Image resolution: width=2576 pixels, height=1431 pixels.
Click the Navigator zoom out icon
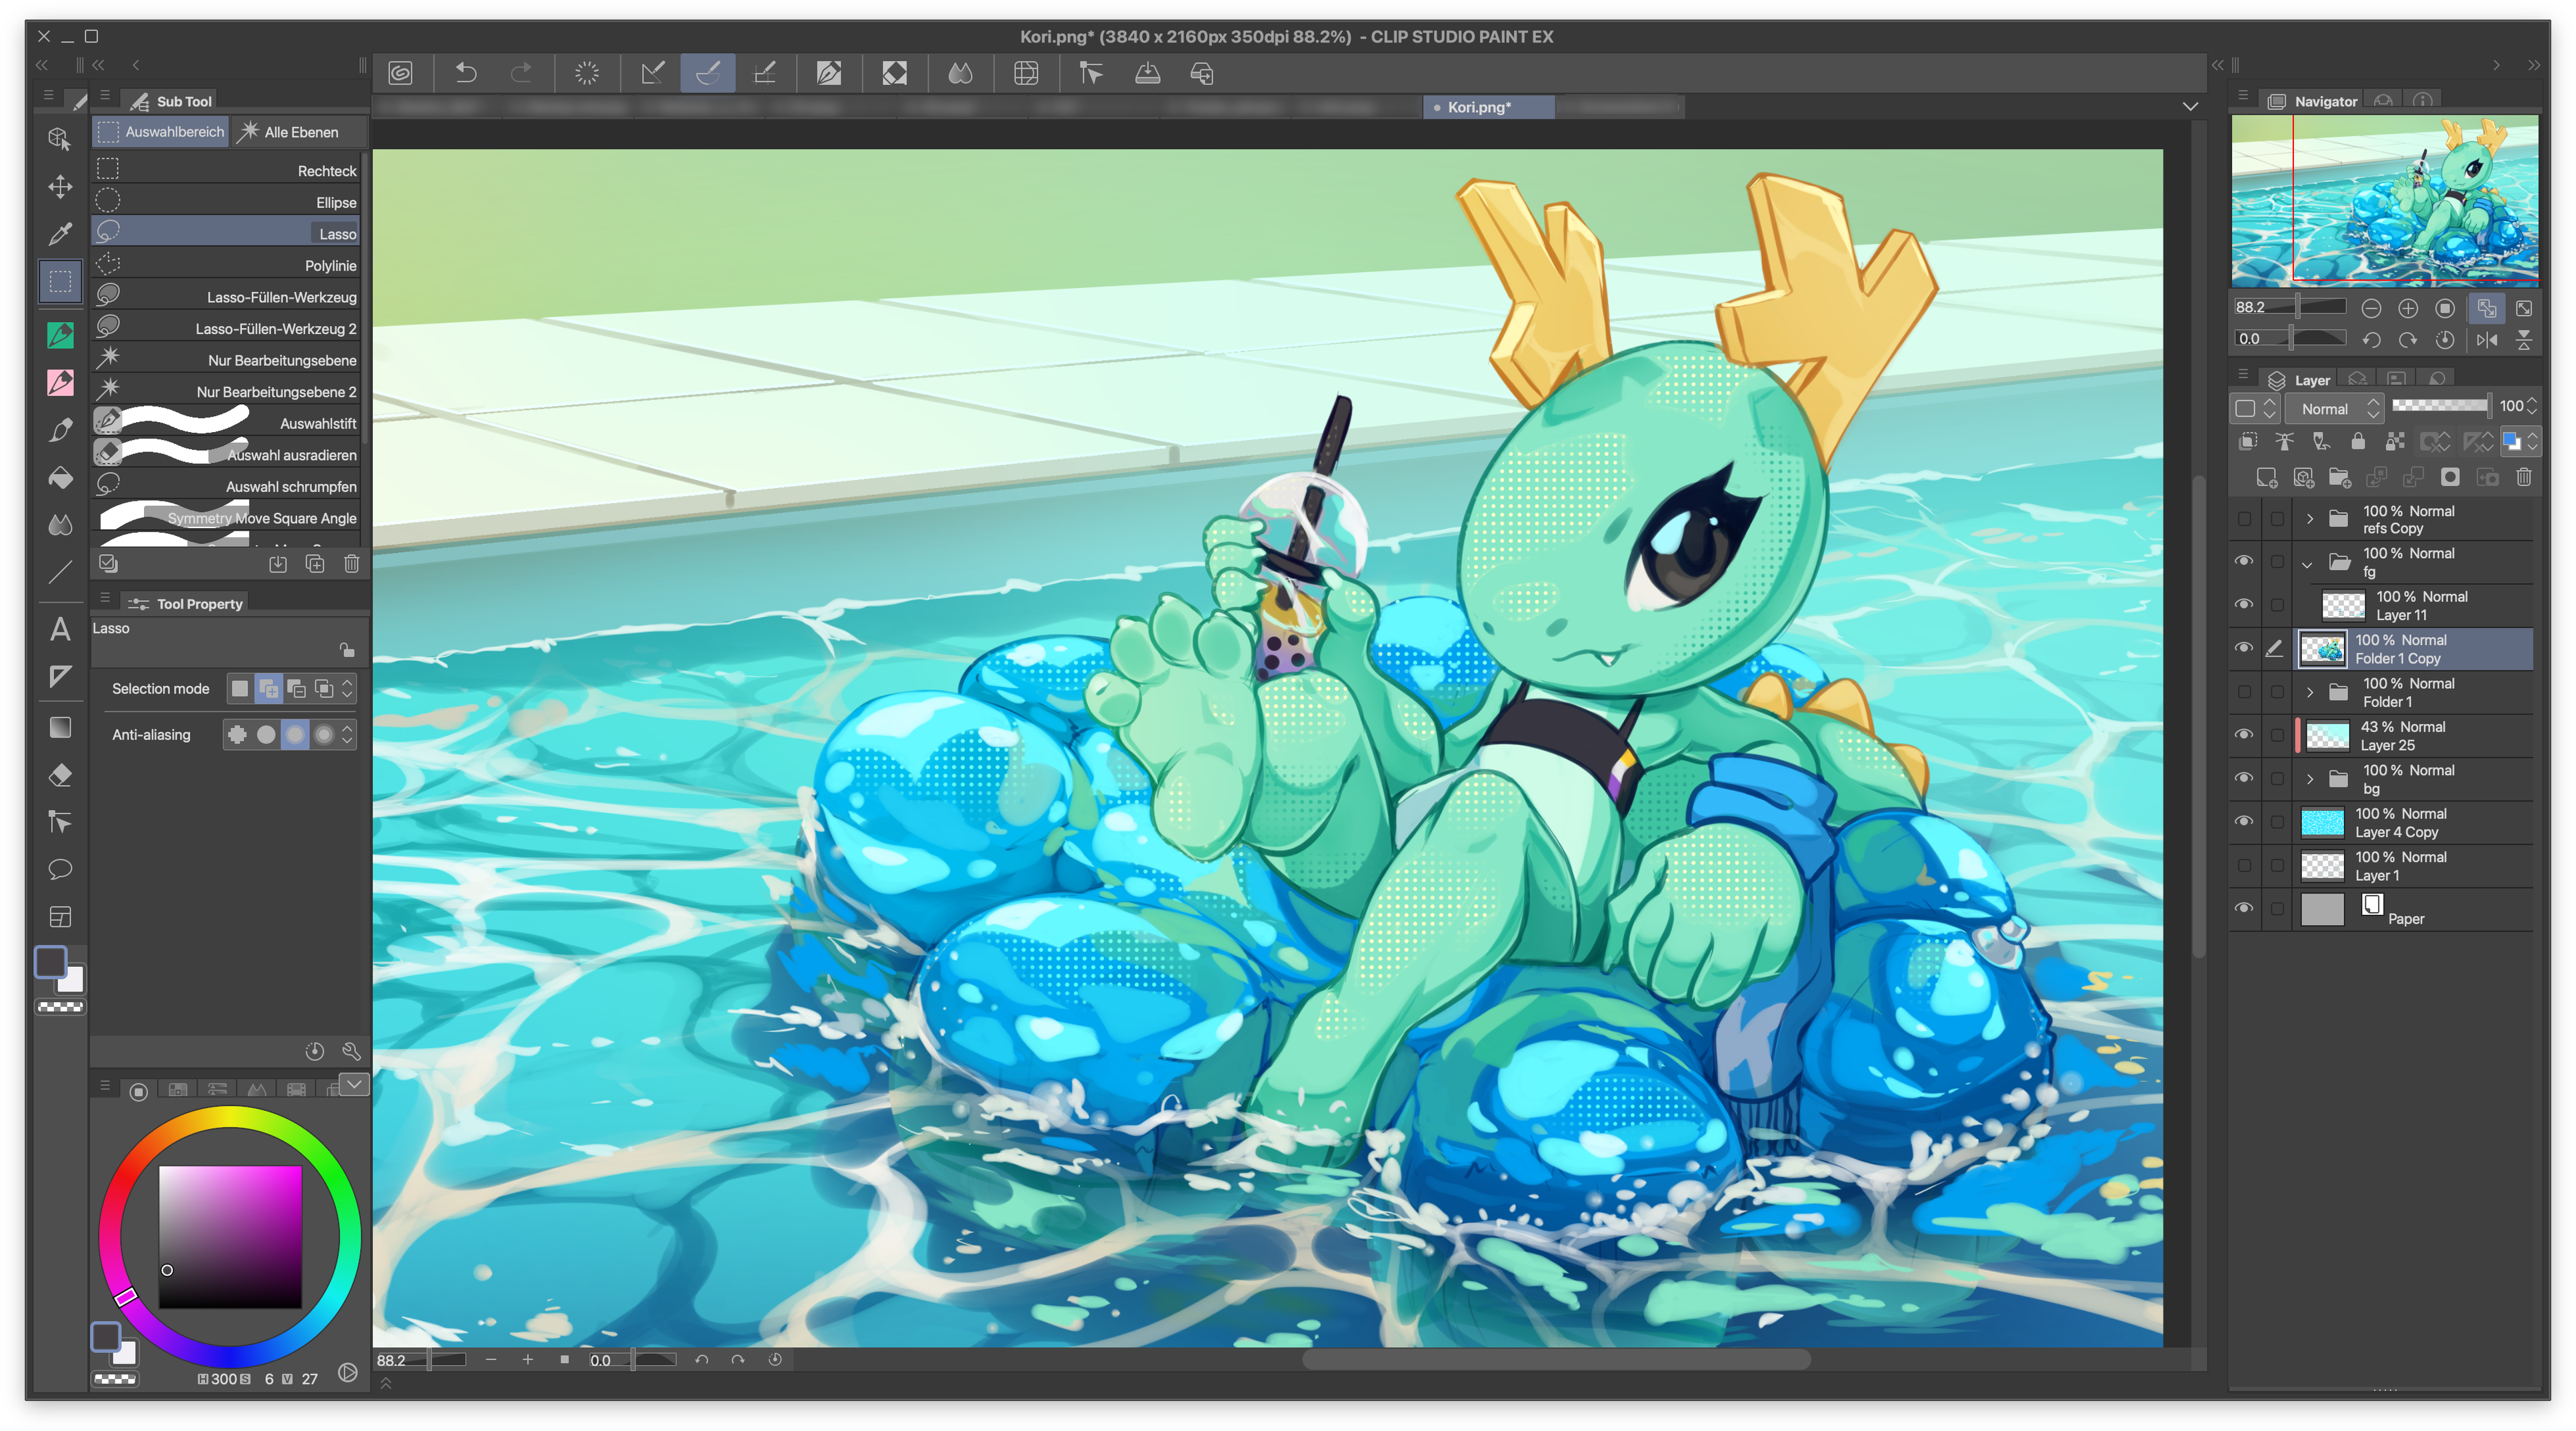coord(2371,308)
